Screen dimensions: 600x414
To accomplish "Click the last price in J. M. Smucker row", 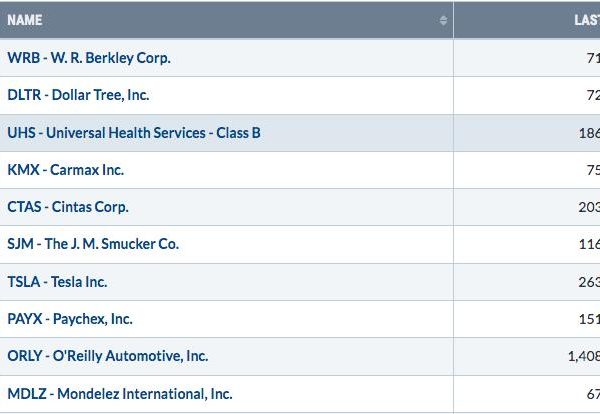I will pos(589,244).
